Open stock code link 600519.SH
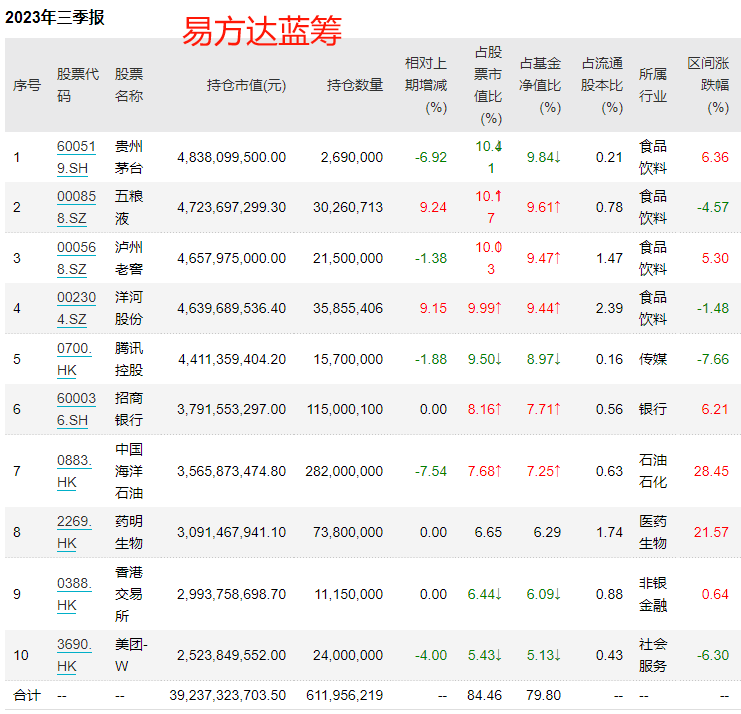The image size is (741, 714). (76, 157)
